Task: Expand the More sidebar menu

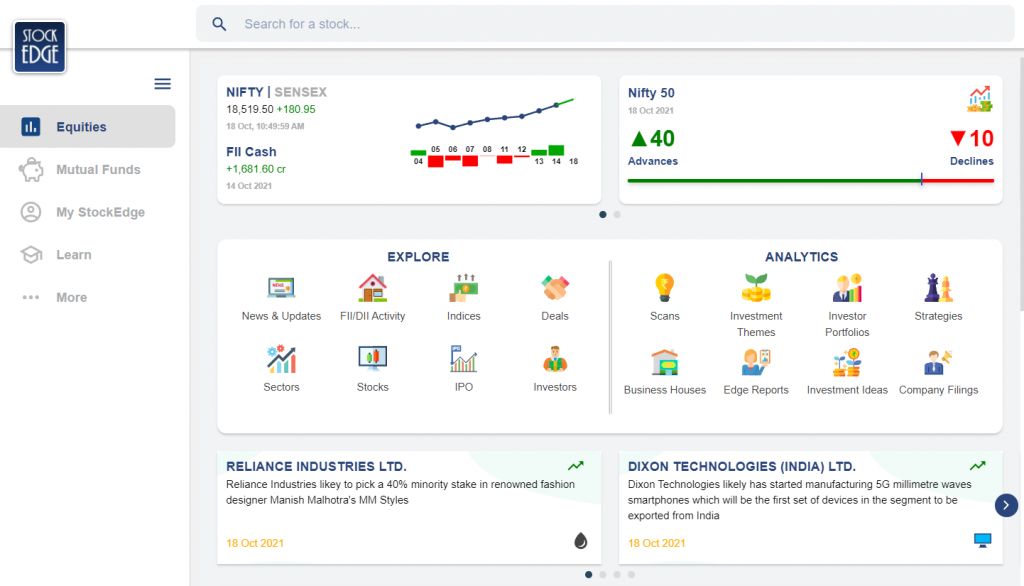Action: pyautogui.click(x=88, y=297)
